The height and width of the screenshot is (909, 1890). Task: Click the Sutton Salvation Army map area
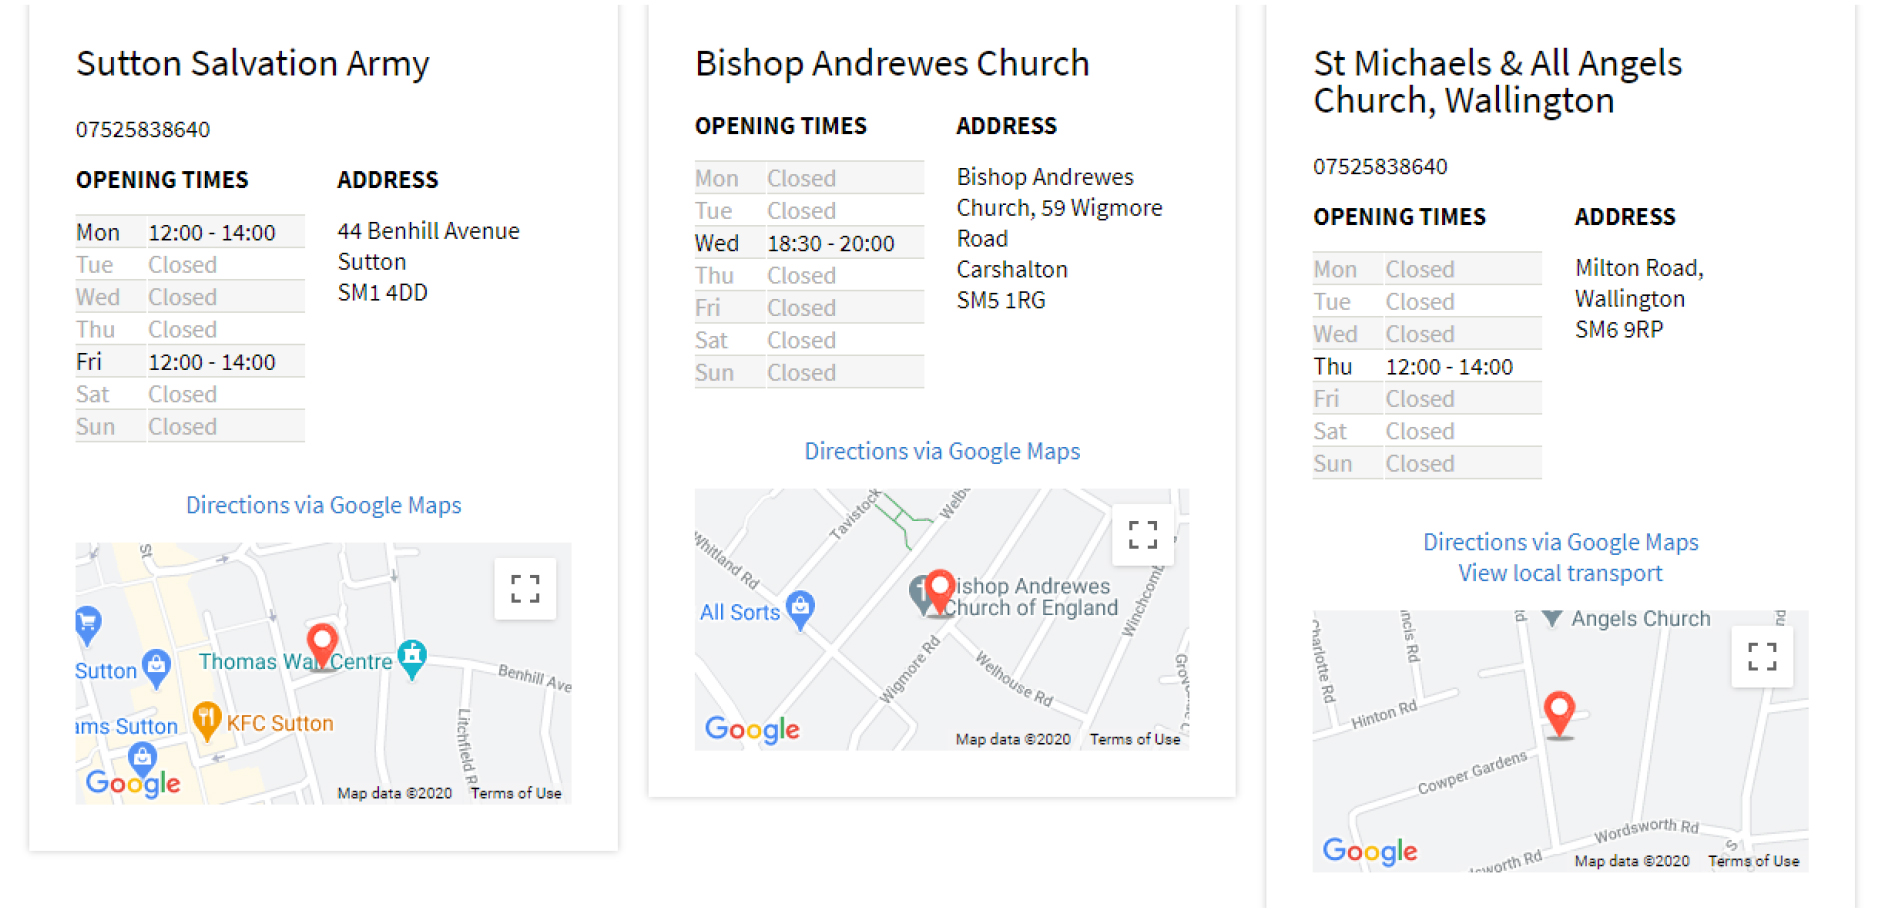coord(323,673)
